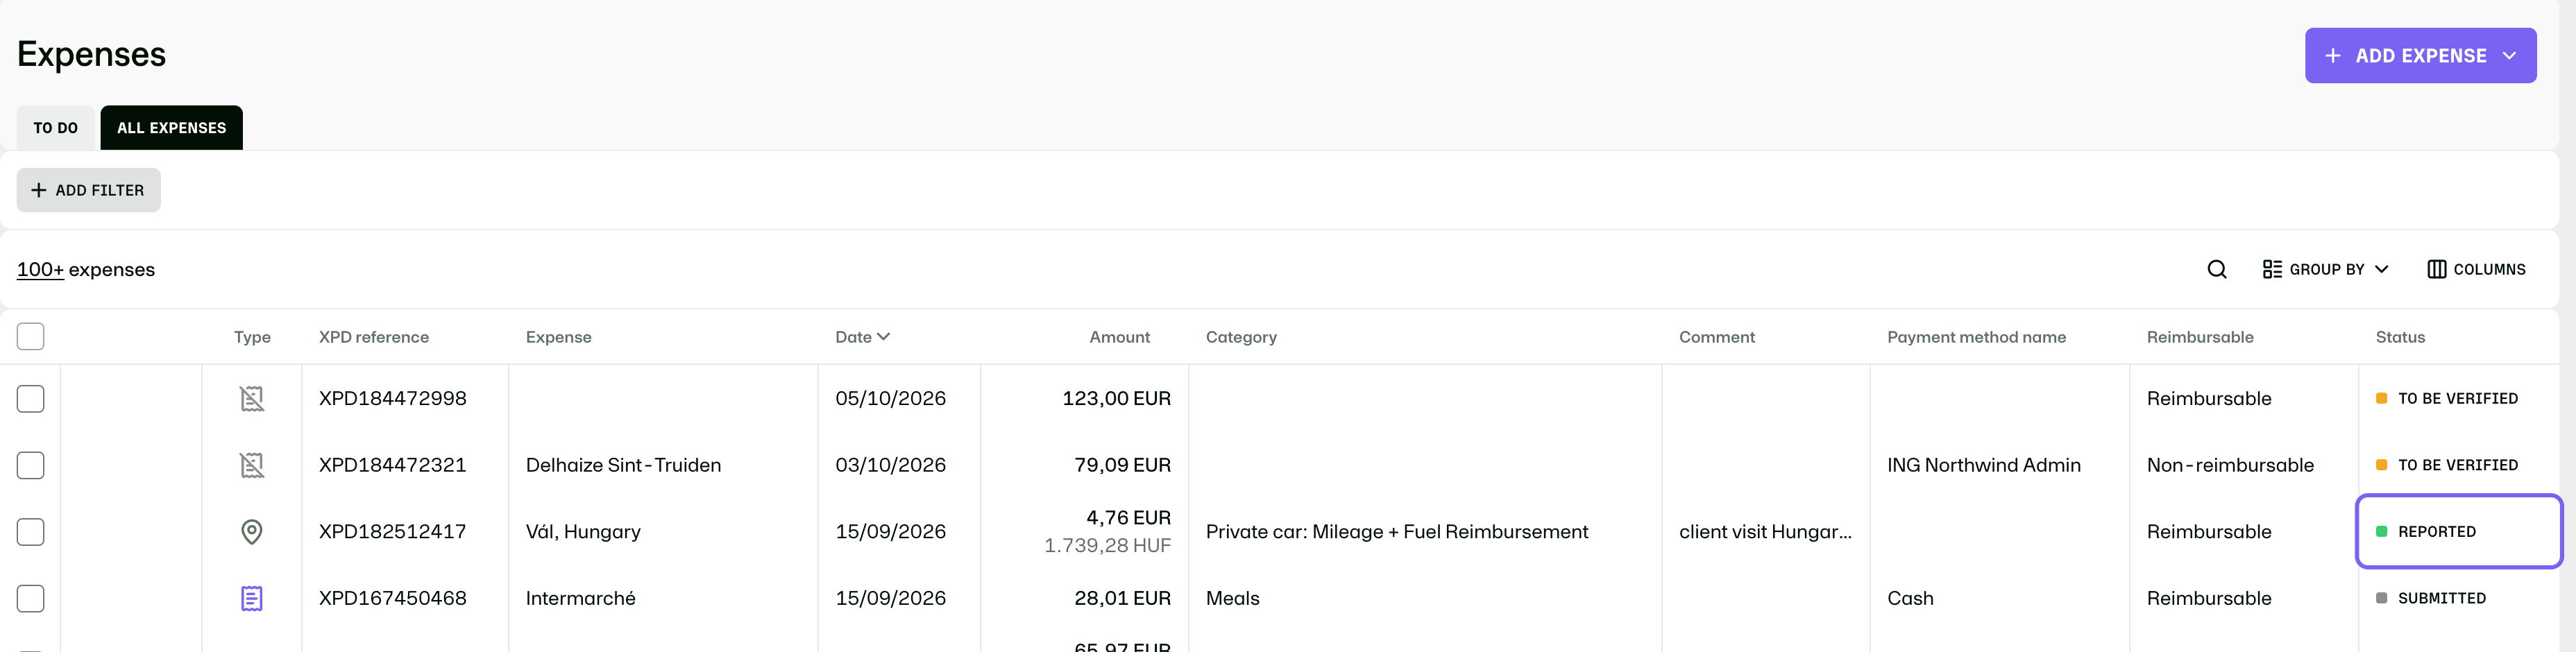Click the Cash payment method cell
The image size is (2576, 652).
1910,598
